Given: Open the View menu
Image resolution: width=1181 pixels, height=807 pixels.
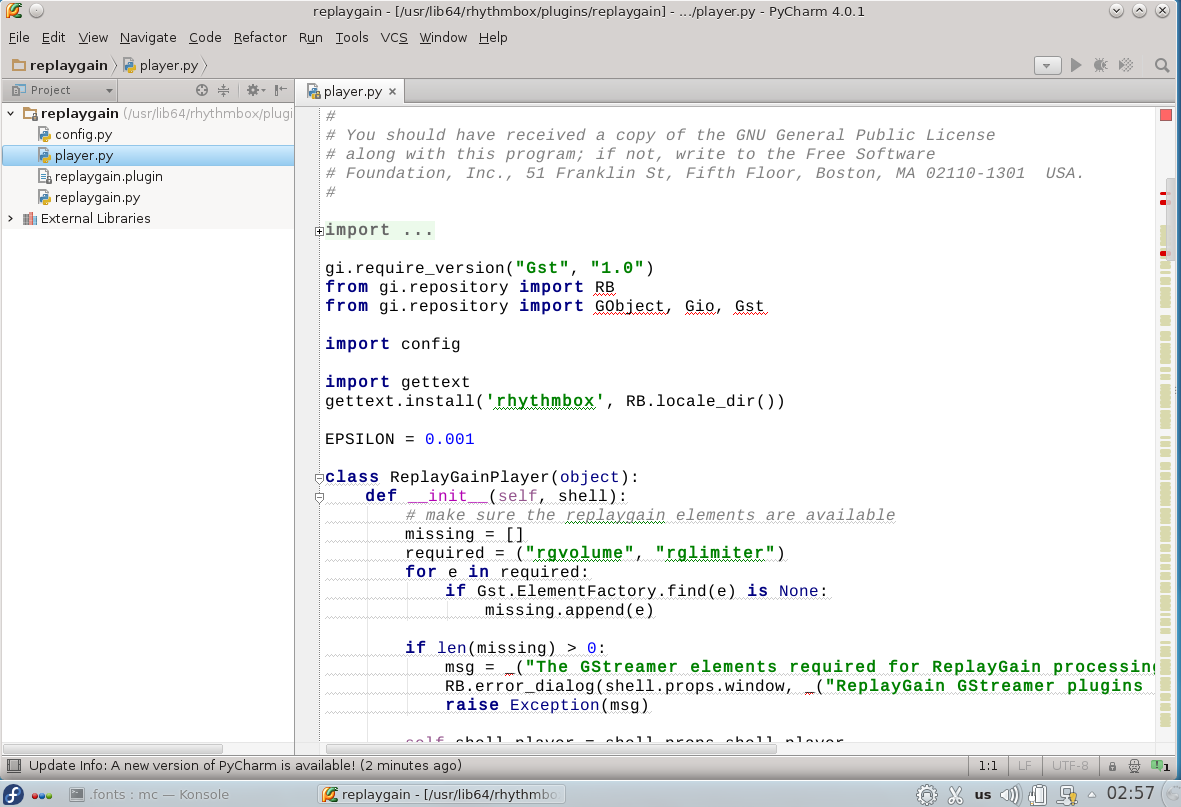Looking at the screenshot, I should pos(93,38).
